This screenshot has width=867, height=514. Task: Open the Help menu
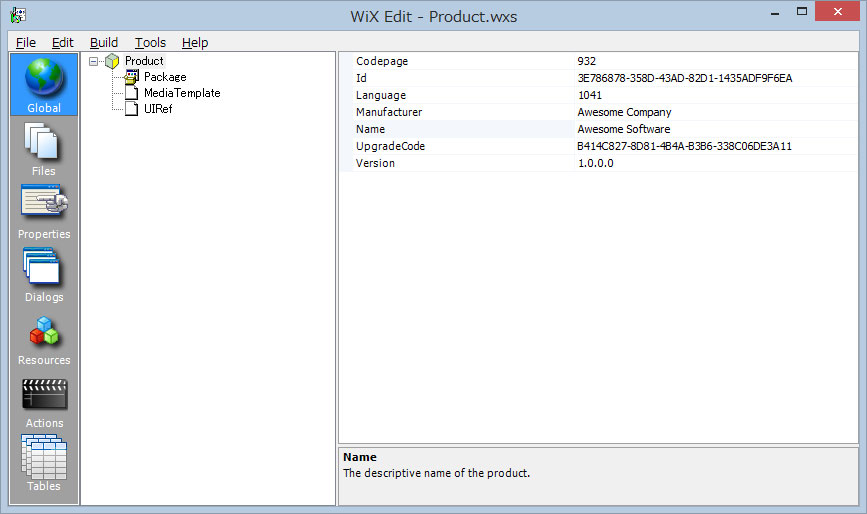195,42
